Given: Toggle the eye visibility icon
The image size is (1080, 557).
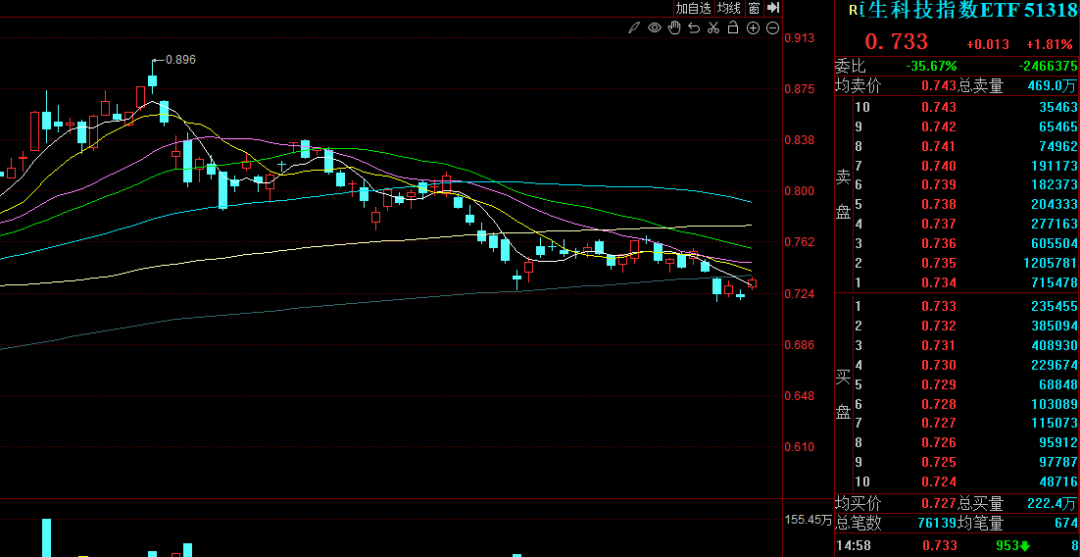Looking at the screenshot, I should point(654,28).
